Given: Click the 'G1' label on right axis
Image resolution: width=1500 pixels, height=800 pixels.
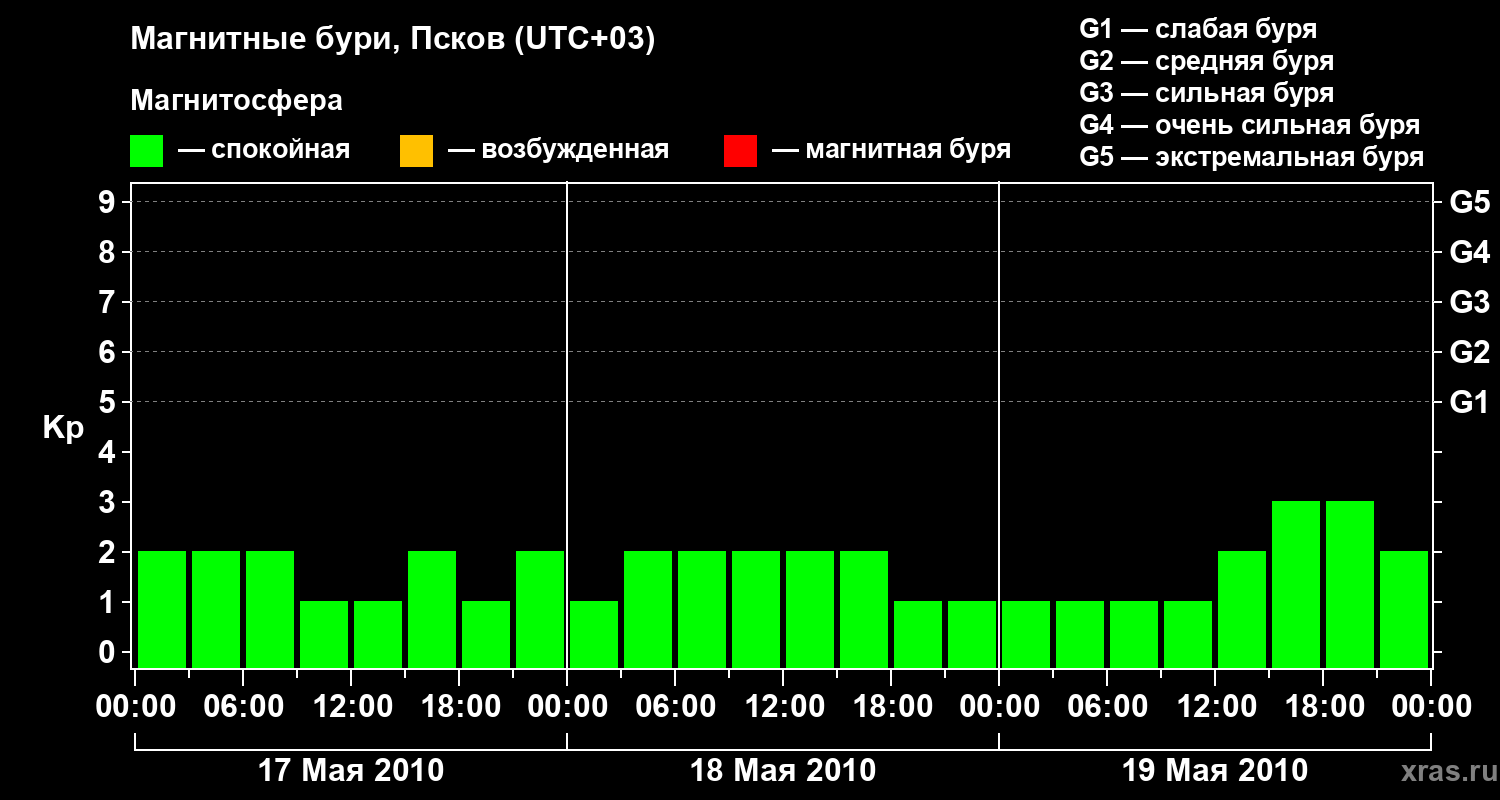Looking at the screenshot, I should coord(1470,402).
